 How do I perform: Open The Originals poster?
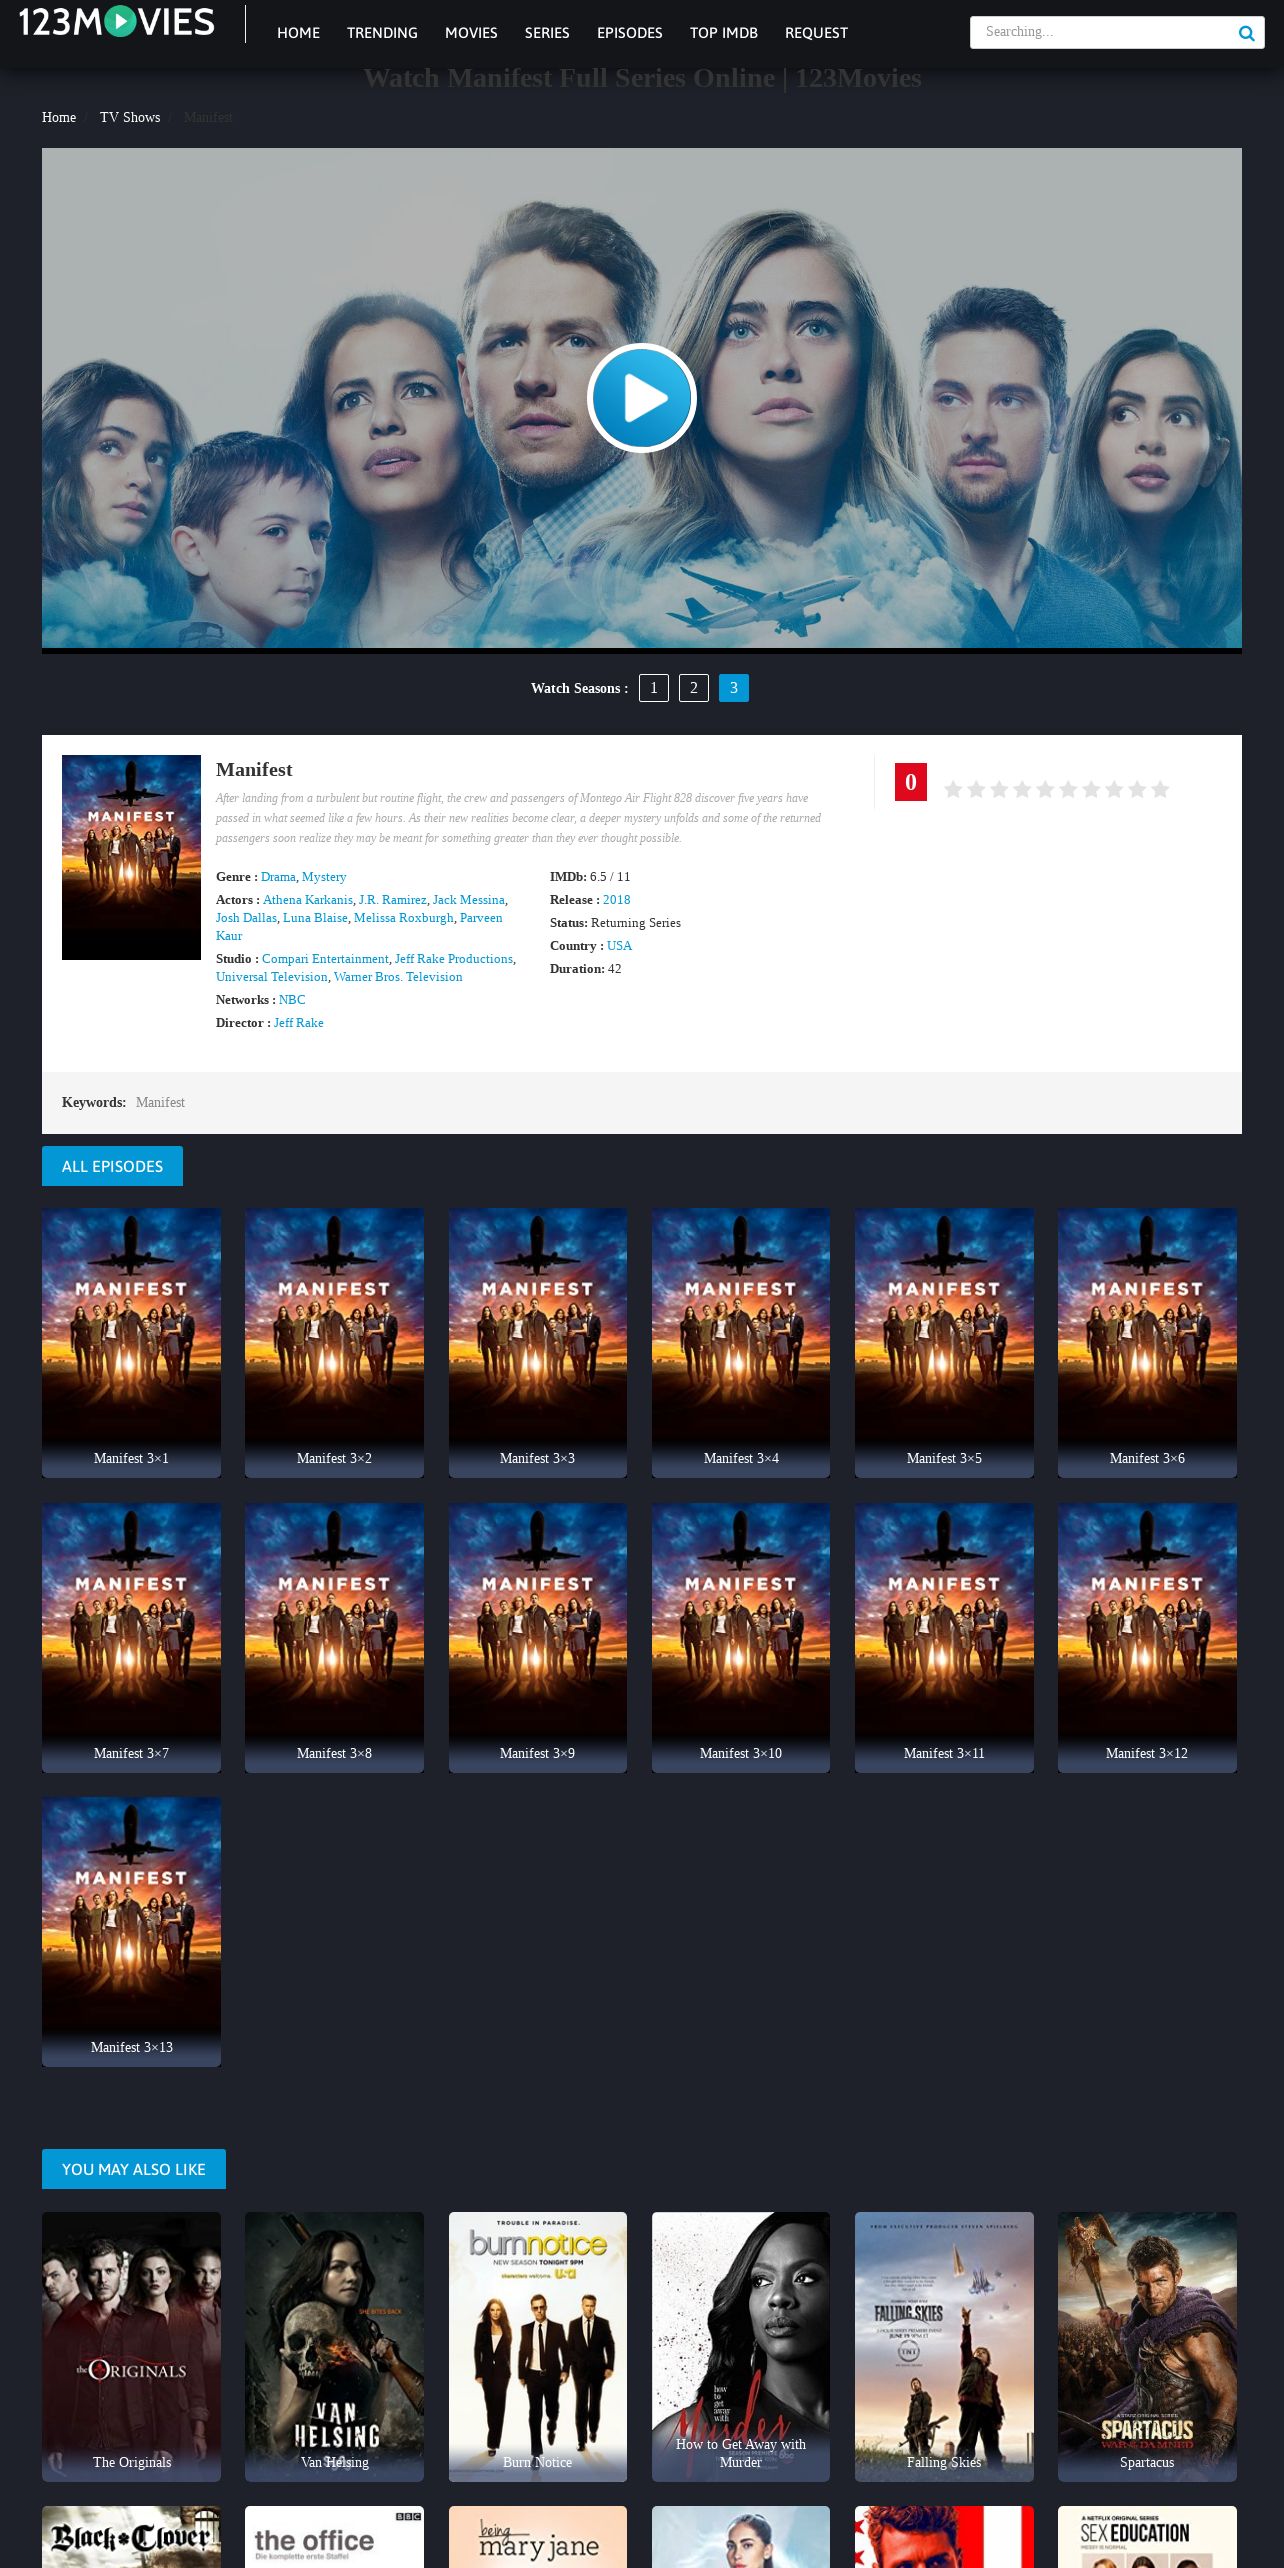(131, 2346)
